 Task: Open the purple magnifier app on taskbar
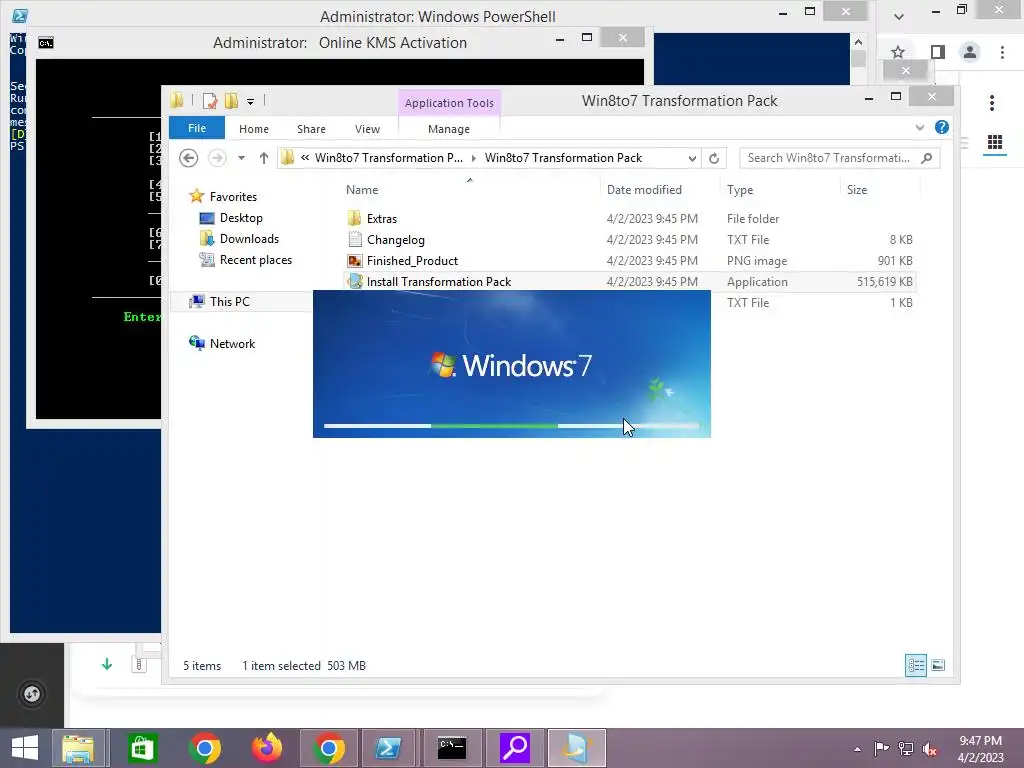point(515,748)
